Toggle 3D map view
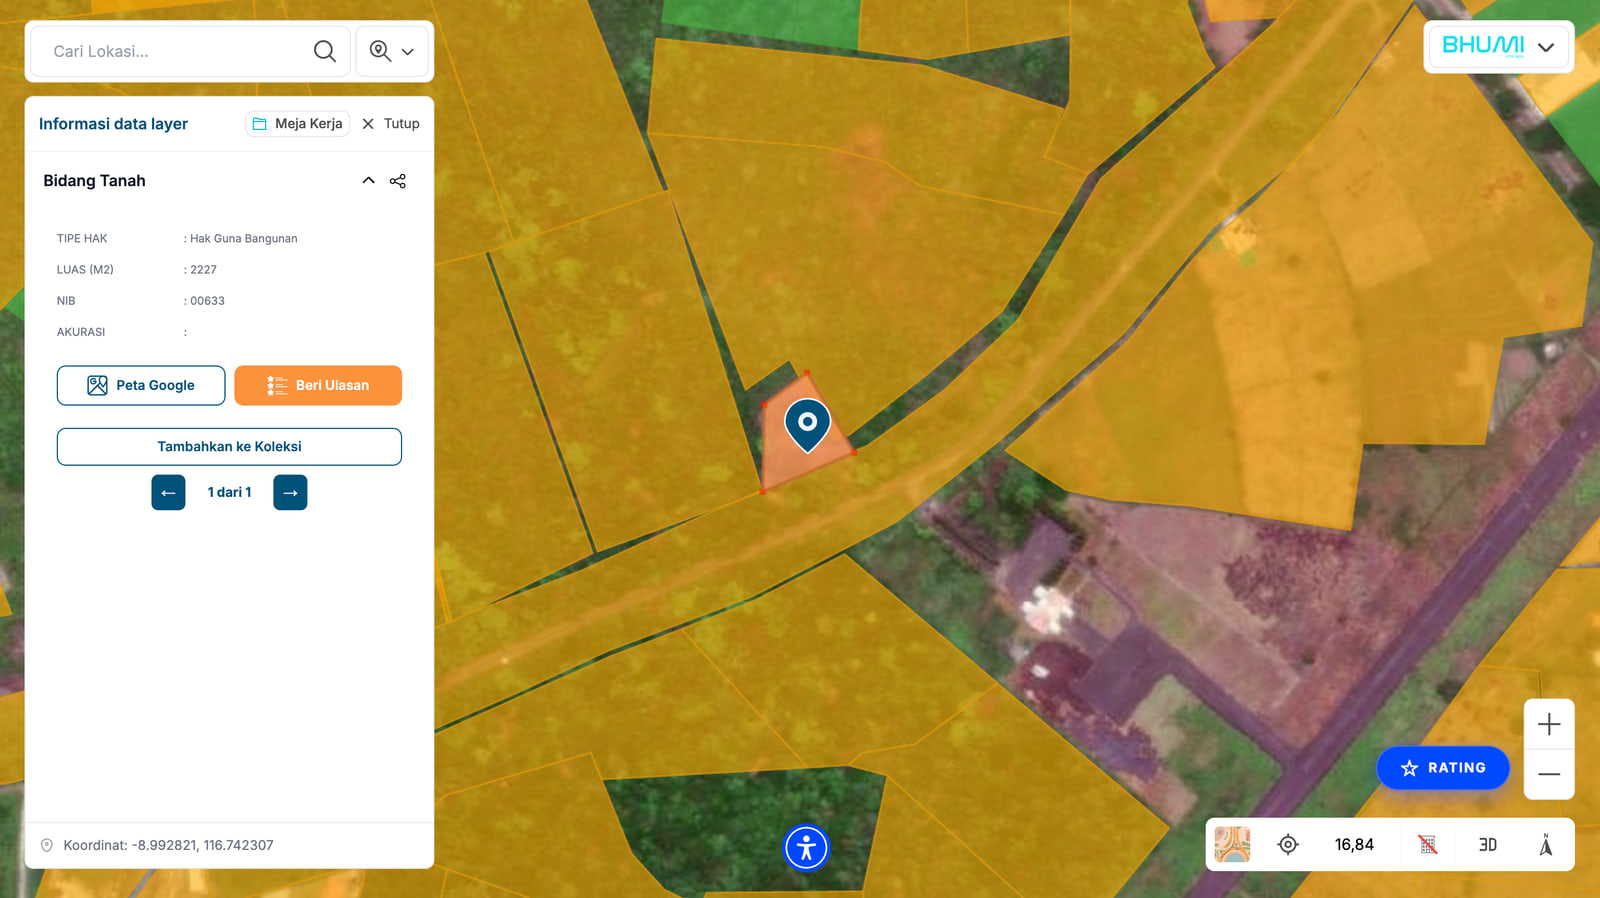Image resolution: width=1600 pixels, height=898 pixels. 1488,845
